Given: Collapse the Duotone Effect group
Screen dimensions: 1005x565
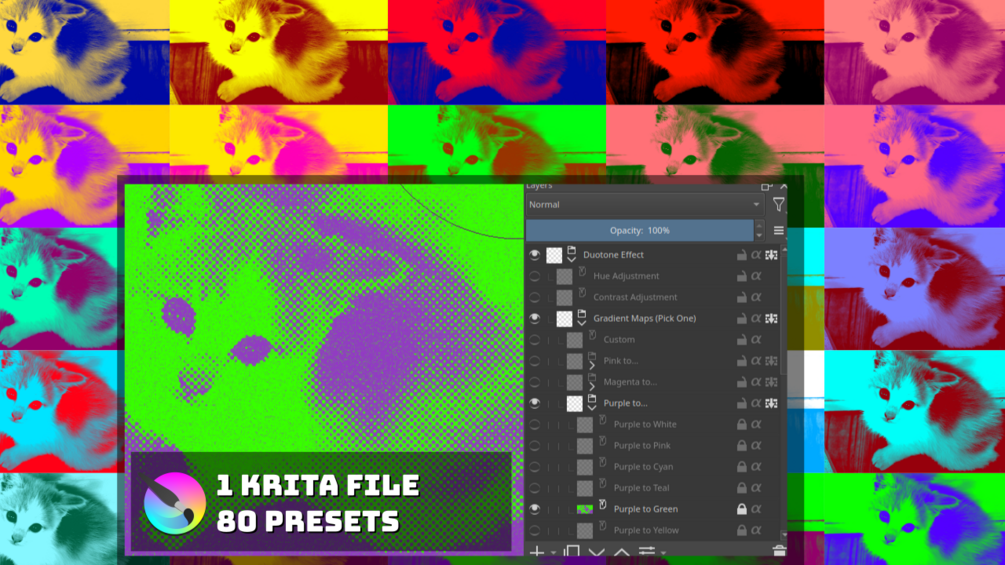Looking at the screenshot, I should [x=571, y=259].
